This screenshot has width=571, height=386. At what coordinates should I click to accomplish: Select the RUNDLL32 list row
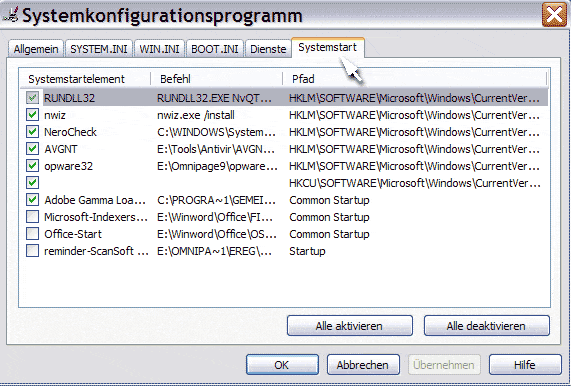(284, 98)
